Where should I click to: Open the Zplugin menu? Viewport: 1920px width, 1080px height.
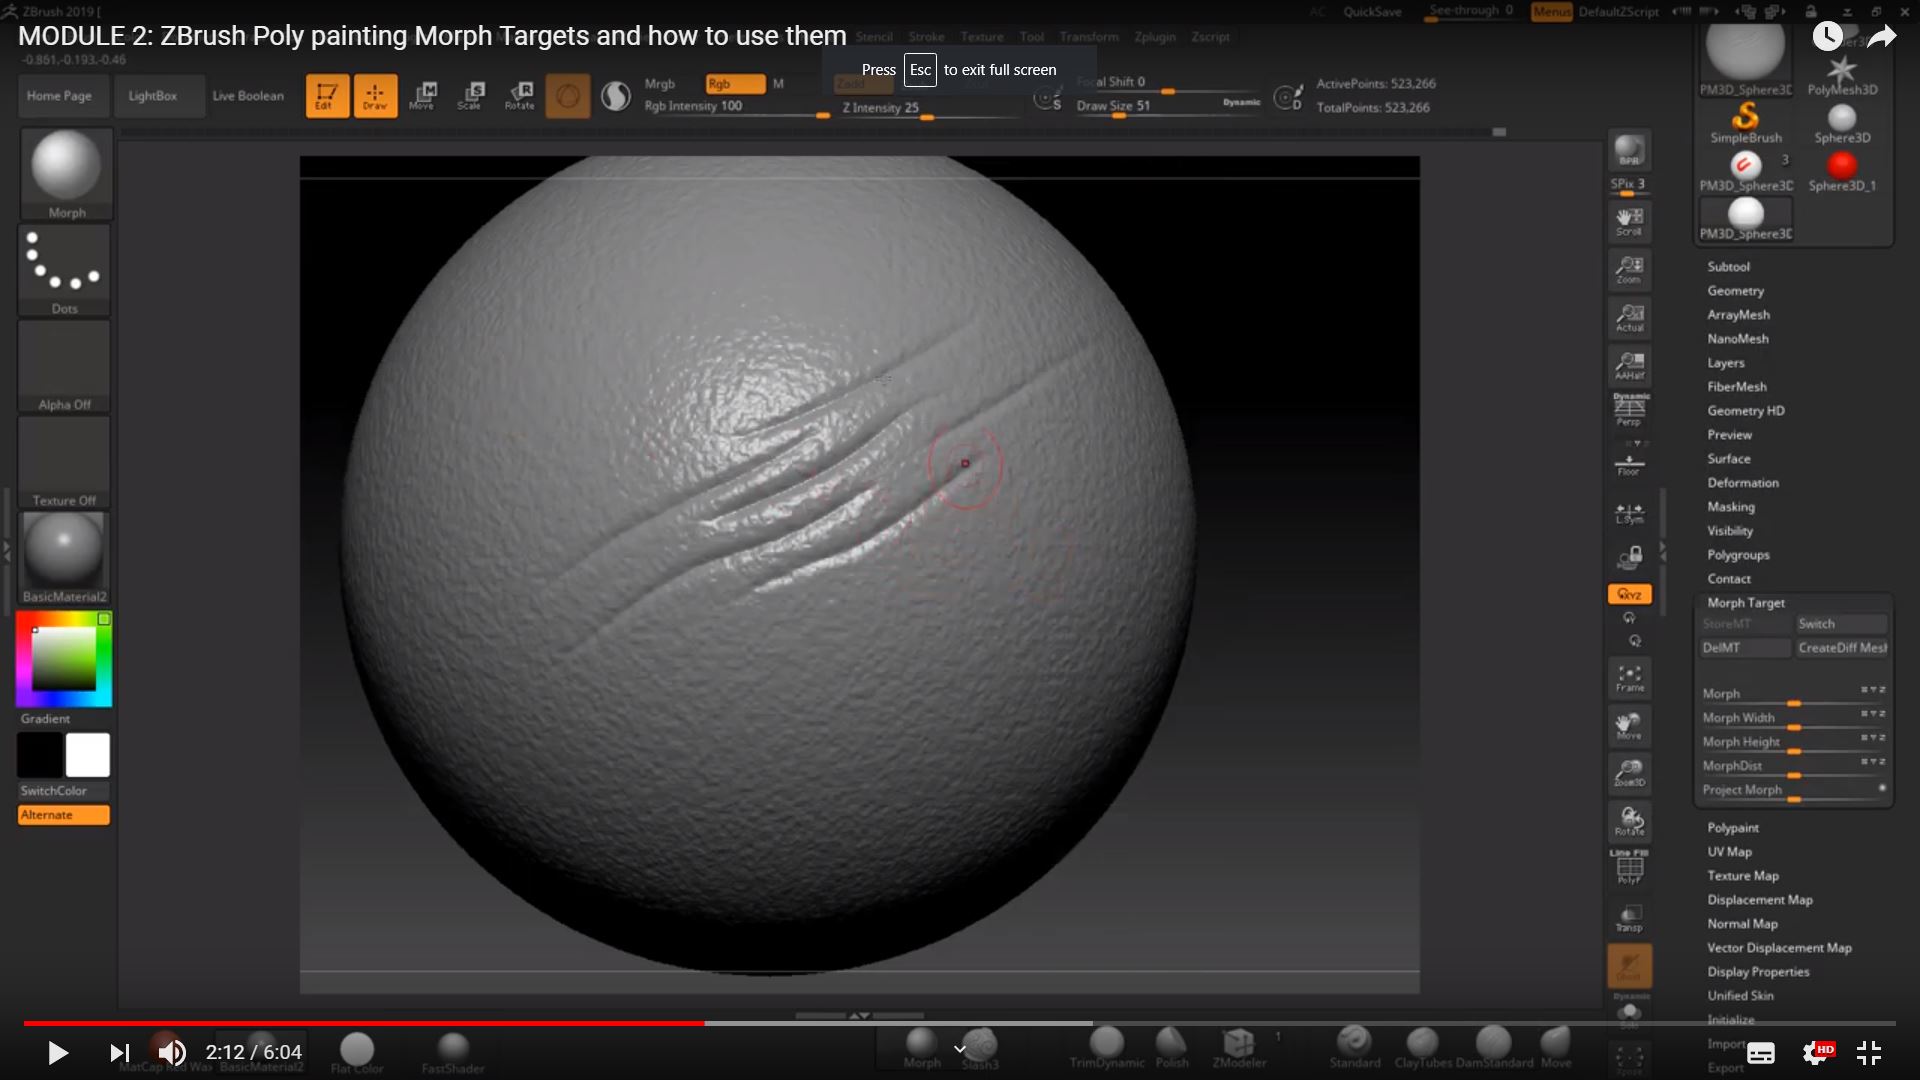coord(1155,37)
